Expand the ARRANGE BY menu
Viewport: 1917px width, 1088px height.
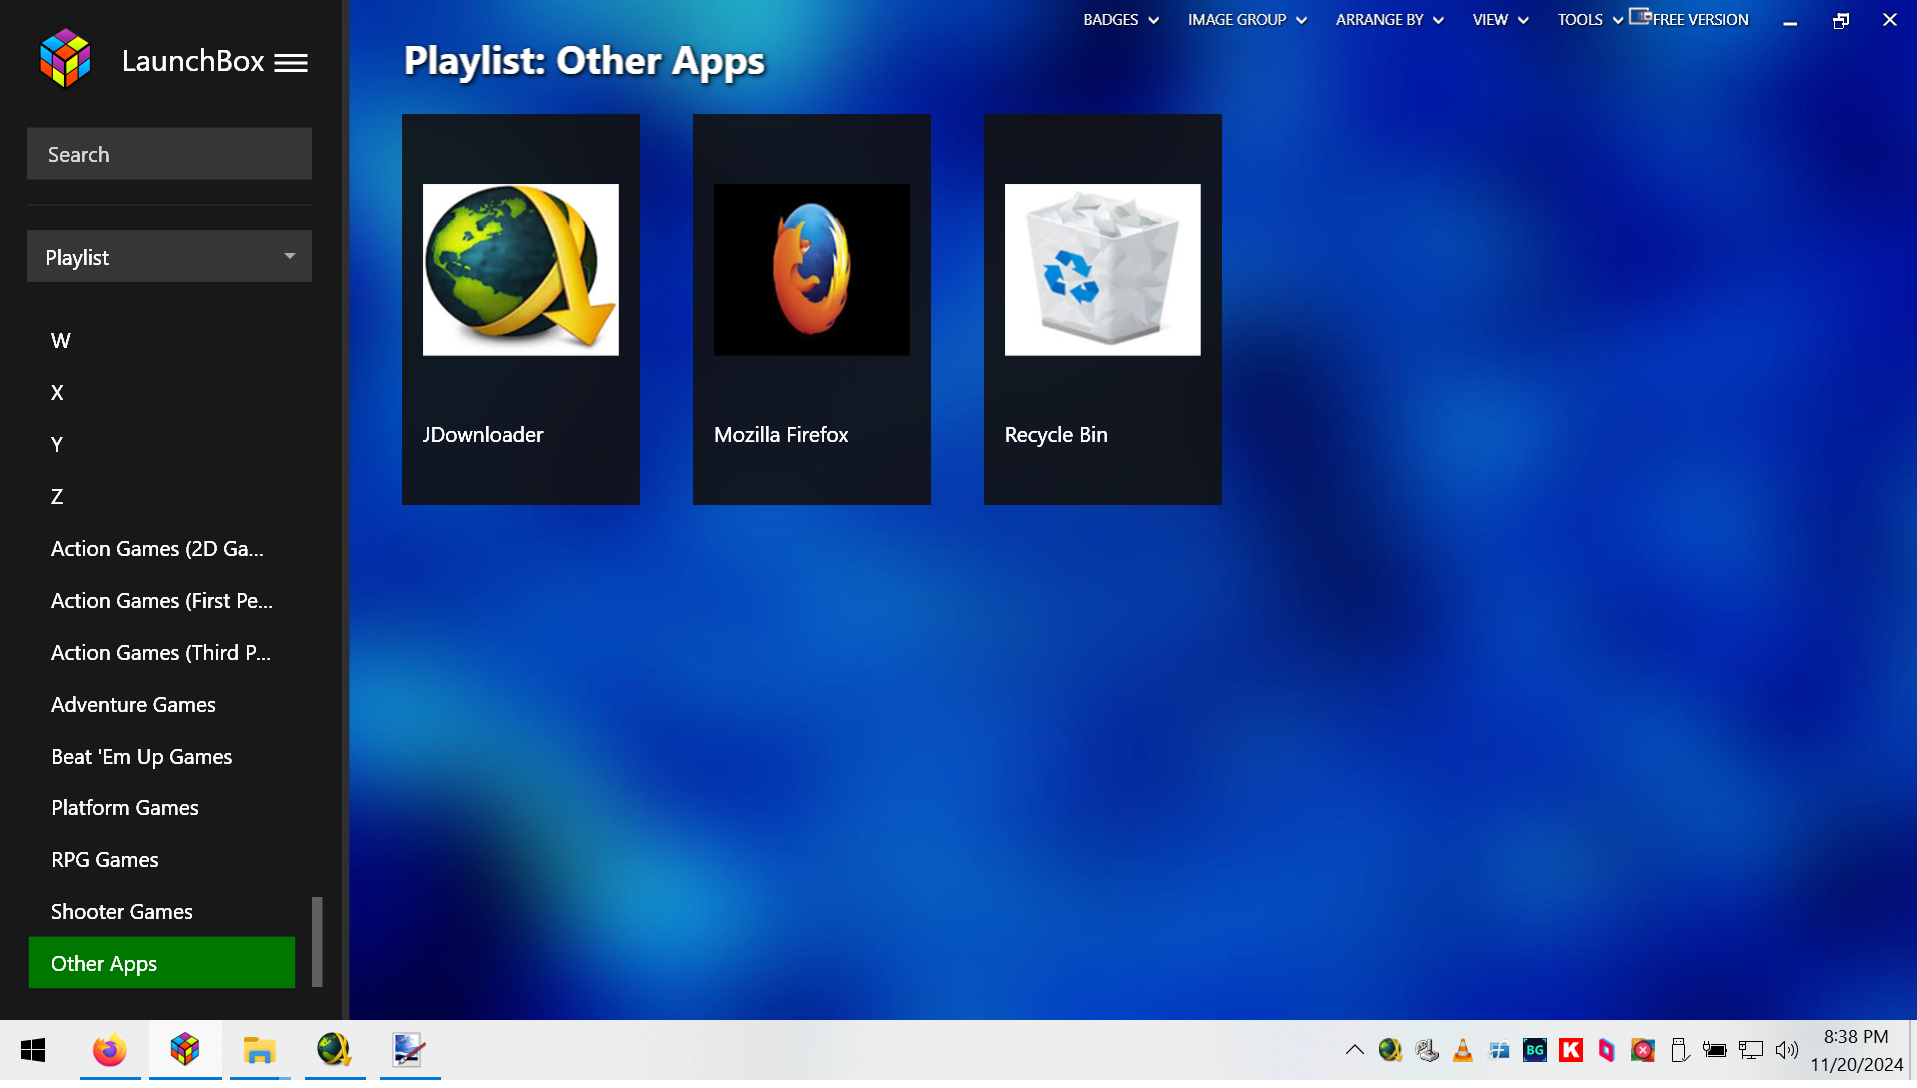pos(1389,20)
